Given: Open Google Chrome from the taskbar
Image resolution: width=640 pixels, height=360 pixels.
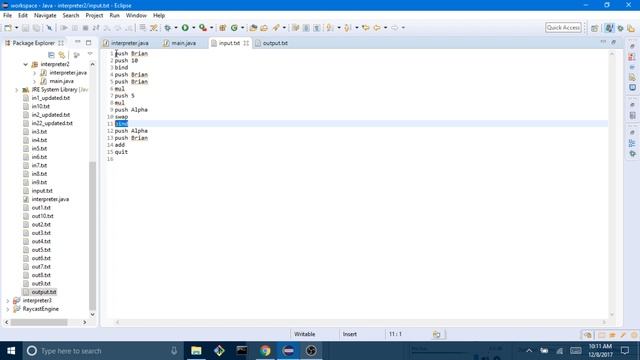Looking at the screenshot, I should pos(265,351).
